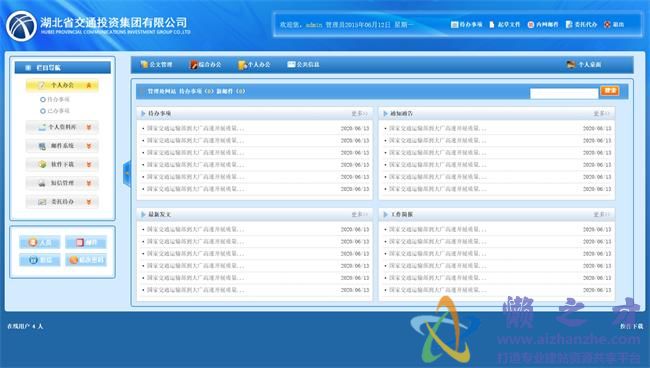Click the 委托代办 shortcut in header
Viewport: 650px width, 368px height.
pyautogui.click(x=581, y=24)
